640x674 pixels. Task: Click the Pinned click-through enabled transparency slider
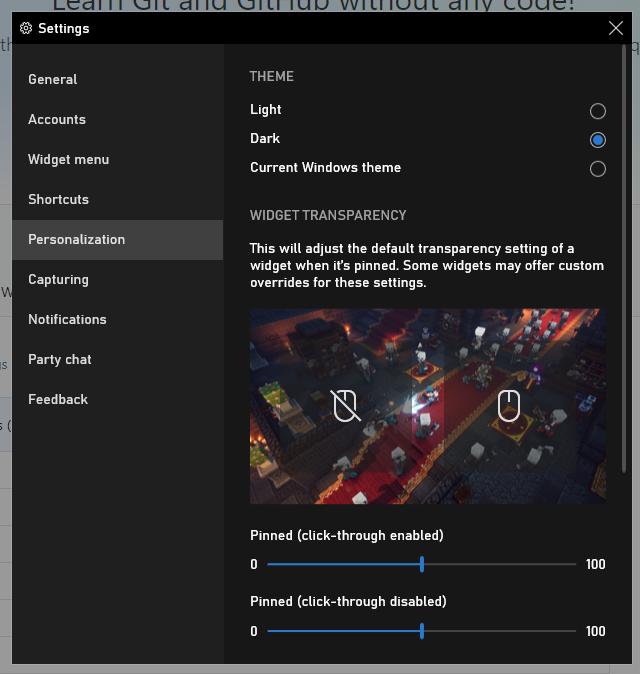click(x=422, y=564)
